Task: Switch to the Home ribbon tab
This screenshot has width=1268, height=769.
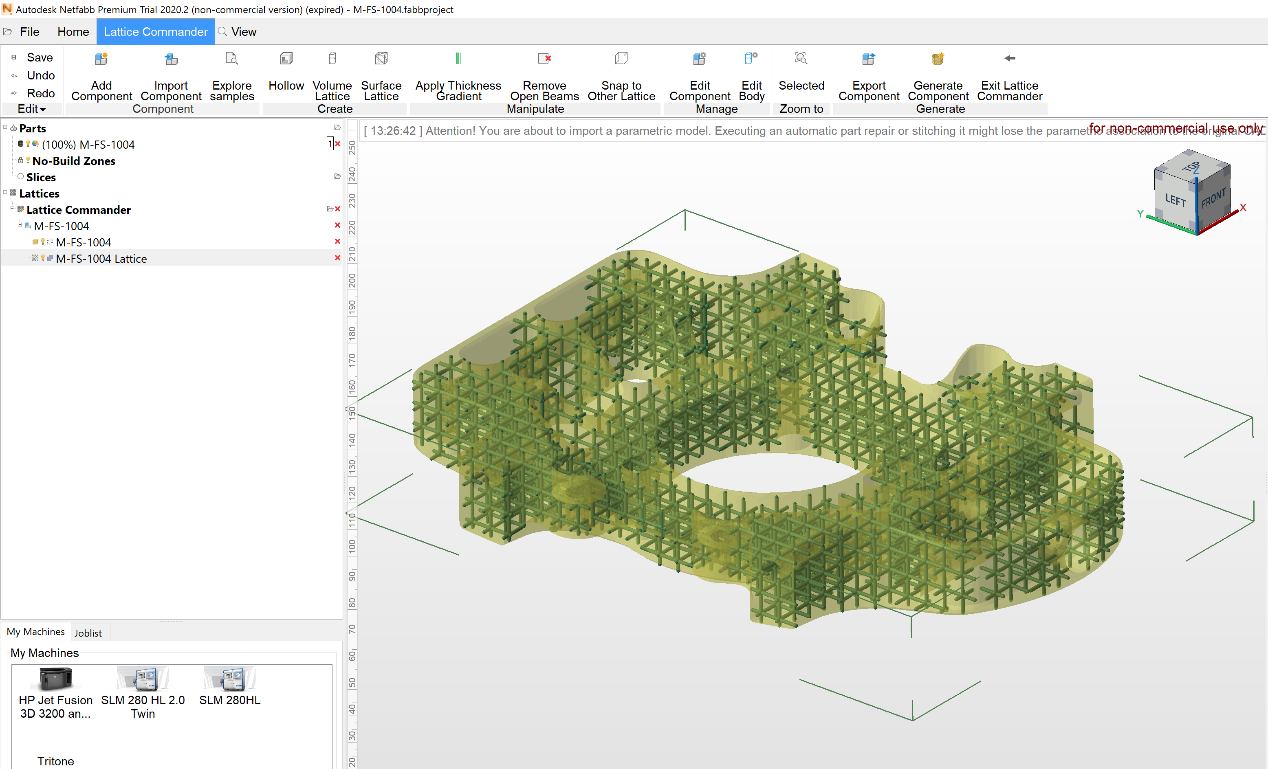Action: (x=72, y=31)
